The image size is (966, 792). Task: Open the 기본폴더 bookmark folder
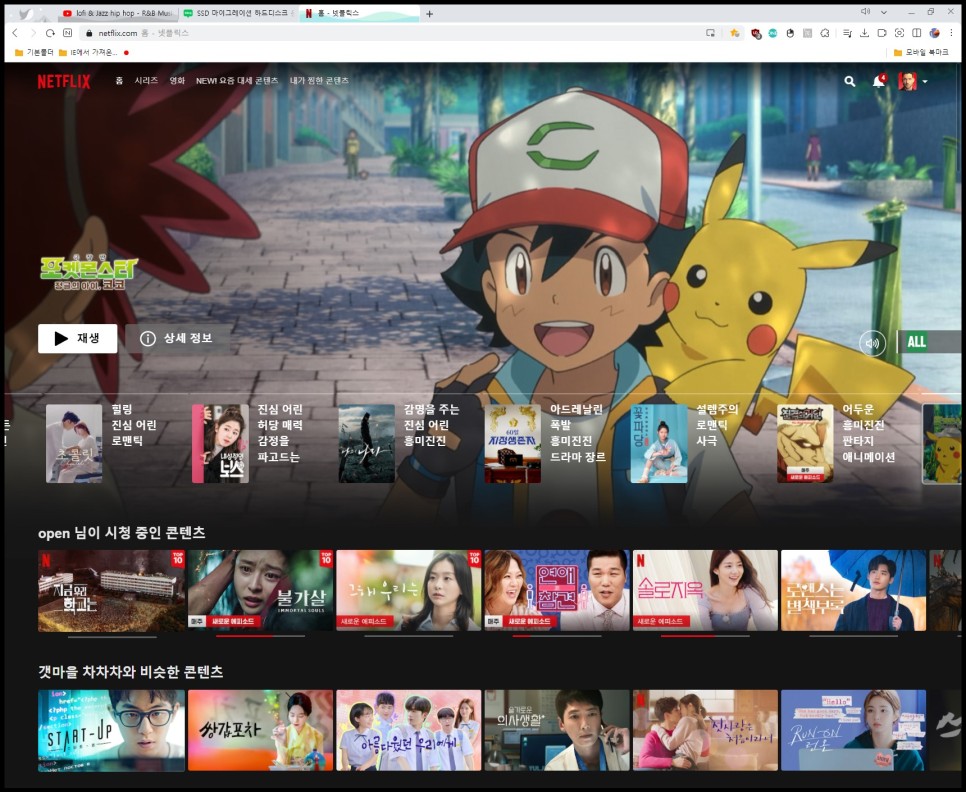(x=34, y=52)
